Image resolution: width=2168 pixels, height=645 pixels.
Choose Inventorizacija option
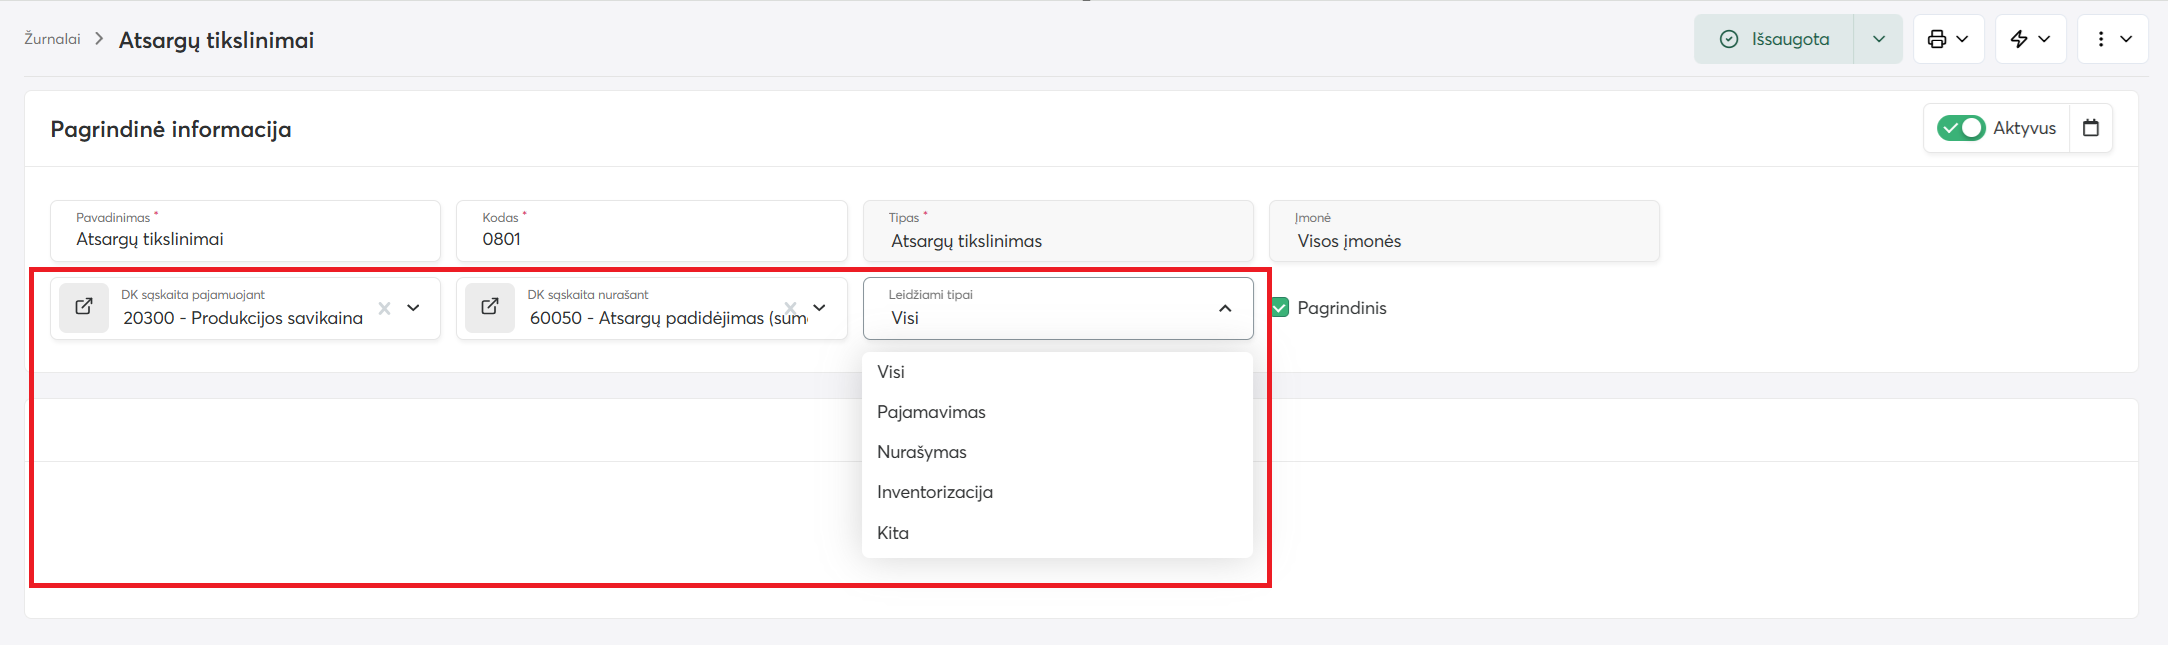click(934, 492)
